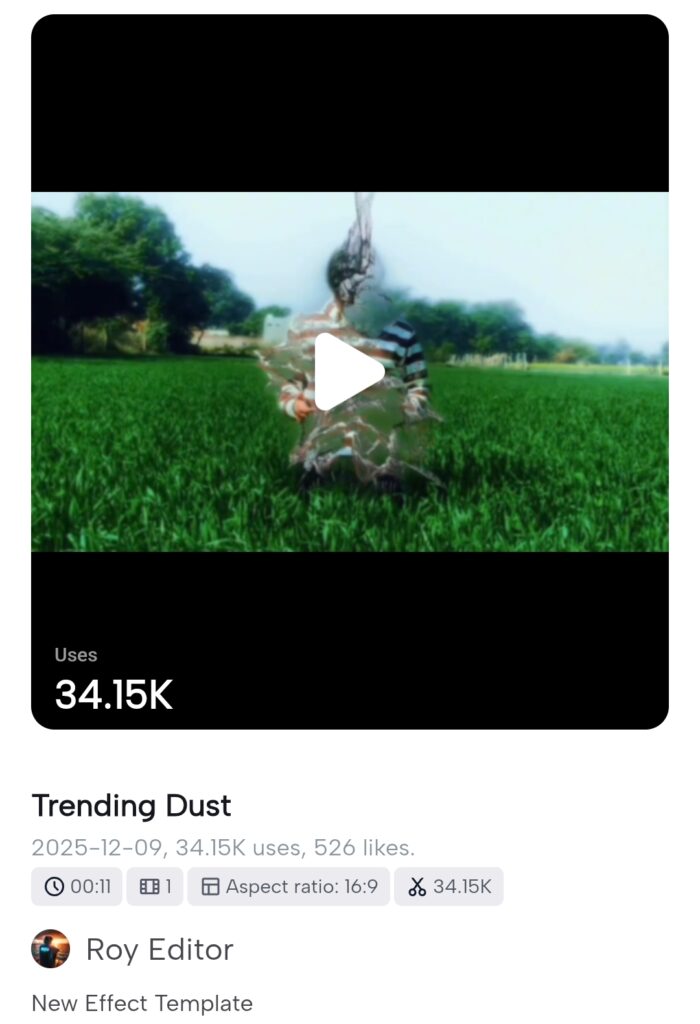Click the layout icon beside Aspect ratio
The image size is (700, 1024).
tap(210, 887)
